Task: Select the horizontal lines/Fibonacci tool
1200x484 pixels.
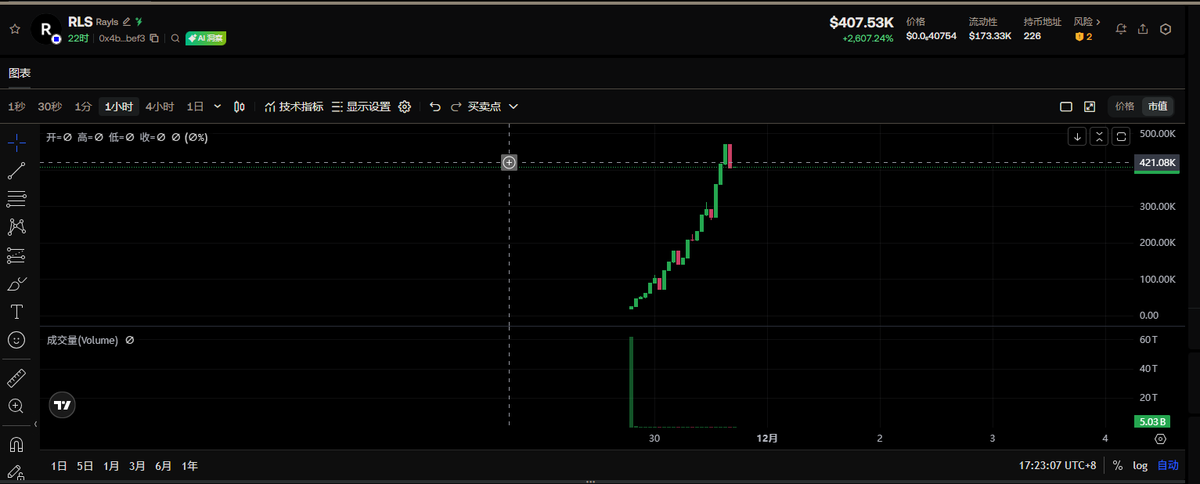Action: click(x=16, y=198)
